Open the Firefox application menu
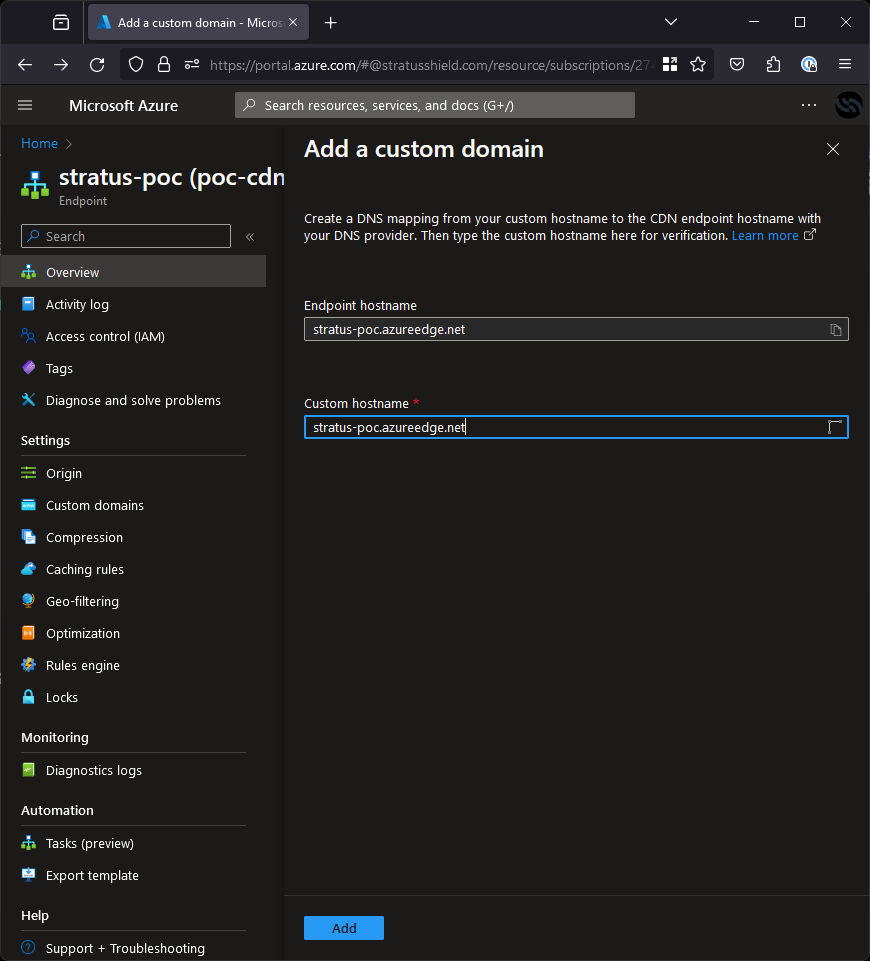 coord(845,64)
